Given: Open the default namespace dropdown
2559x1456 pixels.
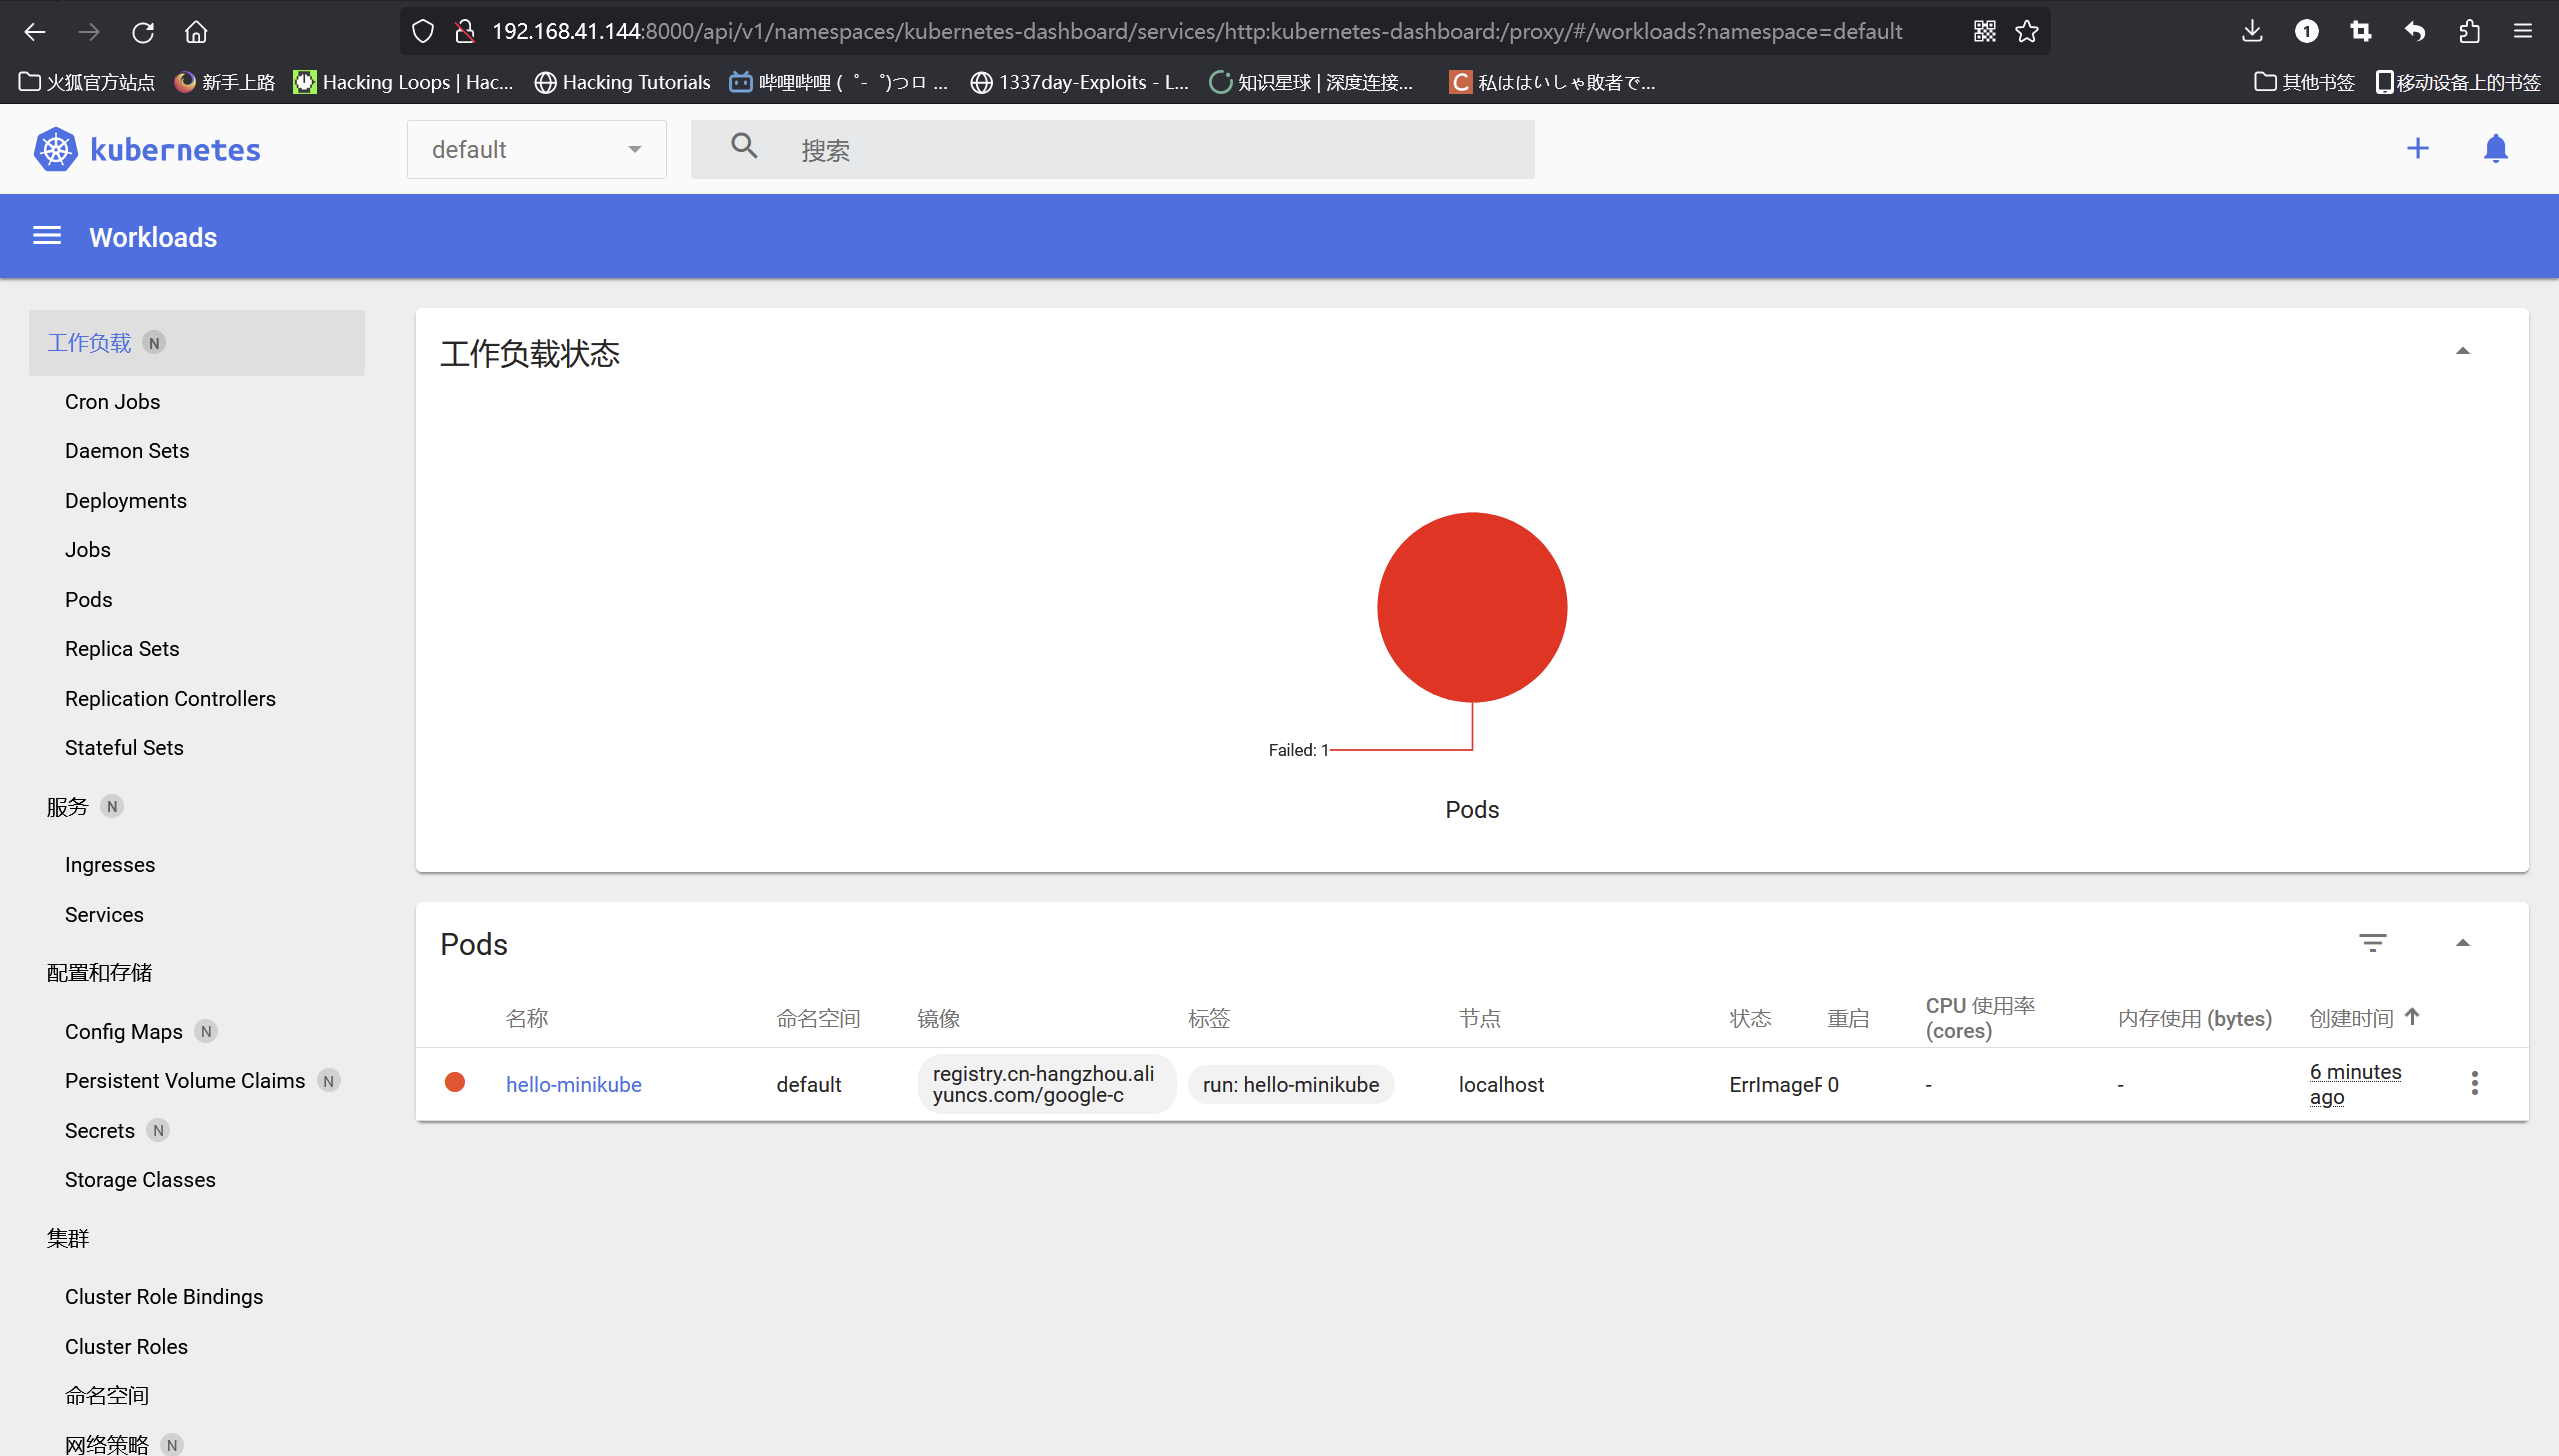Looking at the screenshot, I should [x=536, y=150].
